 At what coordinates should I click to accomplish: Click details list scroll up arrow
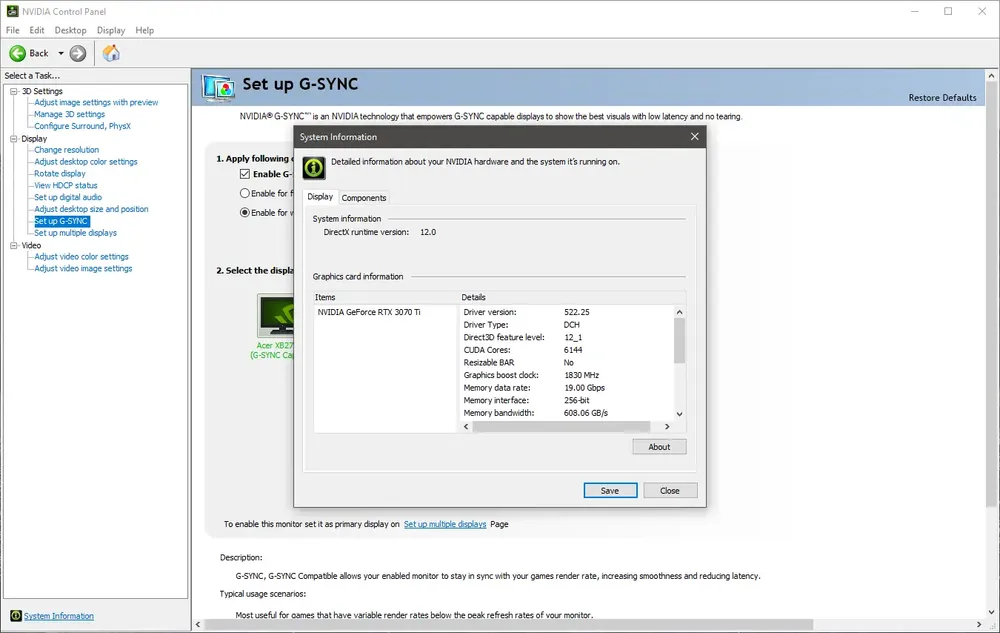(x=679, y=312)
